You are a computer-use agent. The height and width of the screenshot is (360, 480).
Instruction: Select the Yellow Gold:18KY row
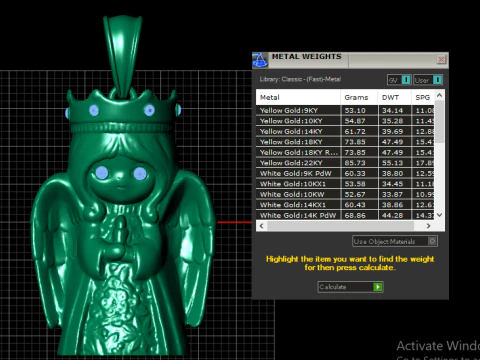345,142
